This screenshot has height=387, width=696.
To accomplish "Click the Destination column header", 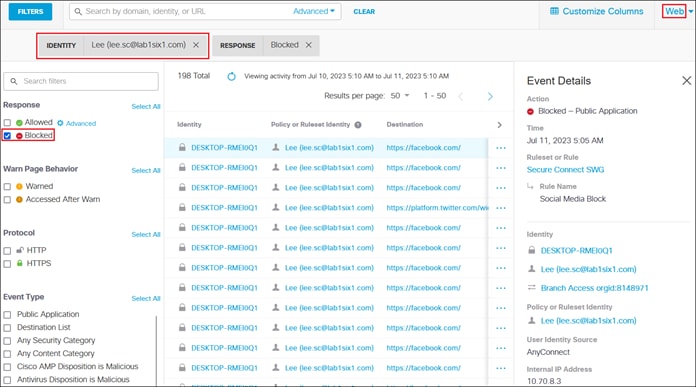I will 404,125.
